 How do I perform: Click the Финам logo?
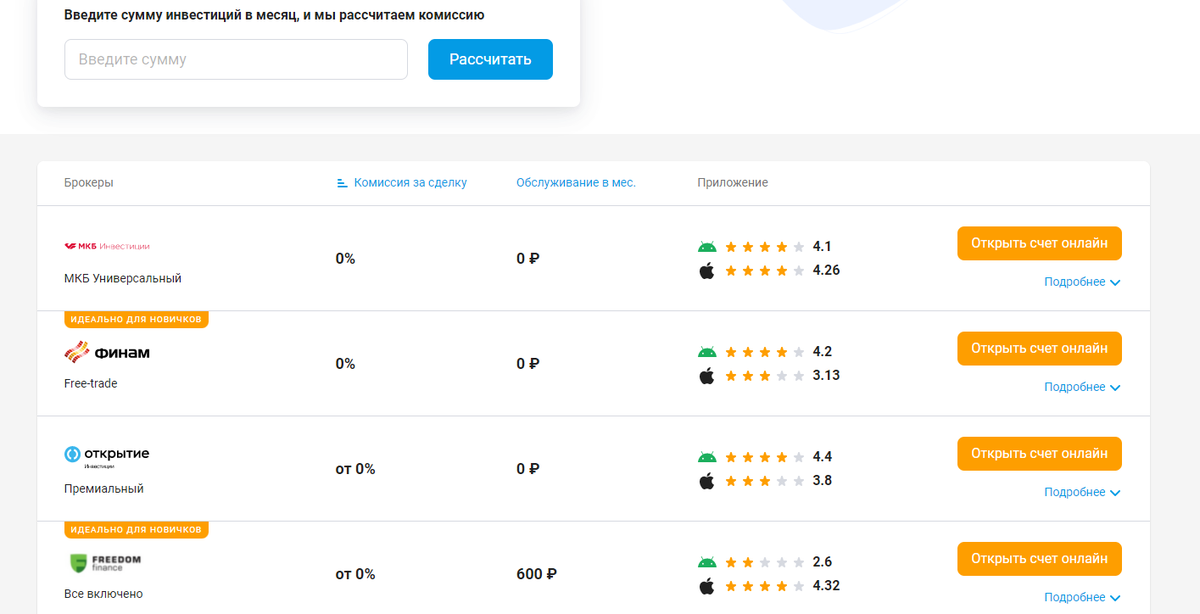tap(107, 352)
